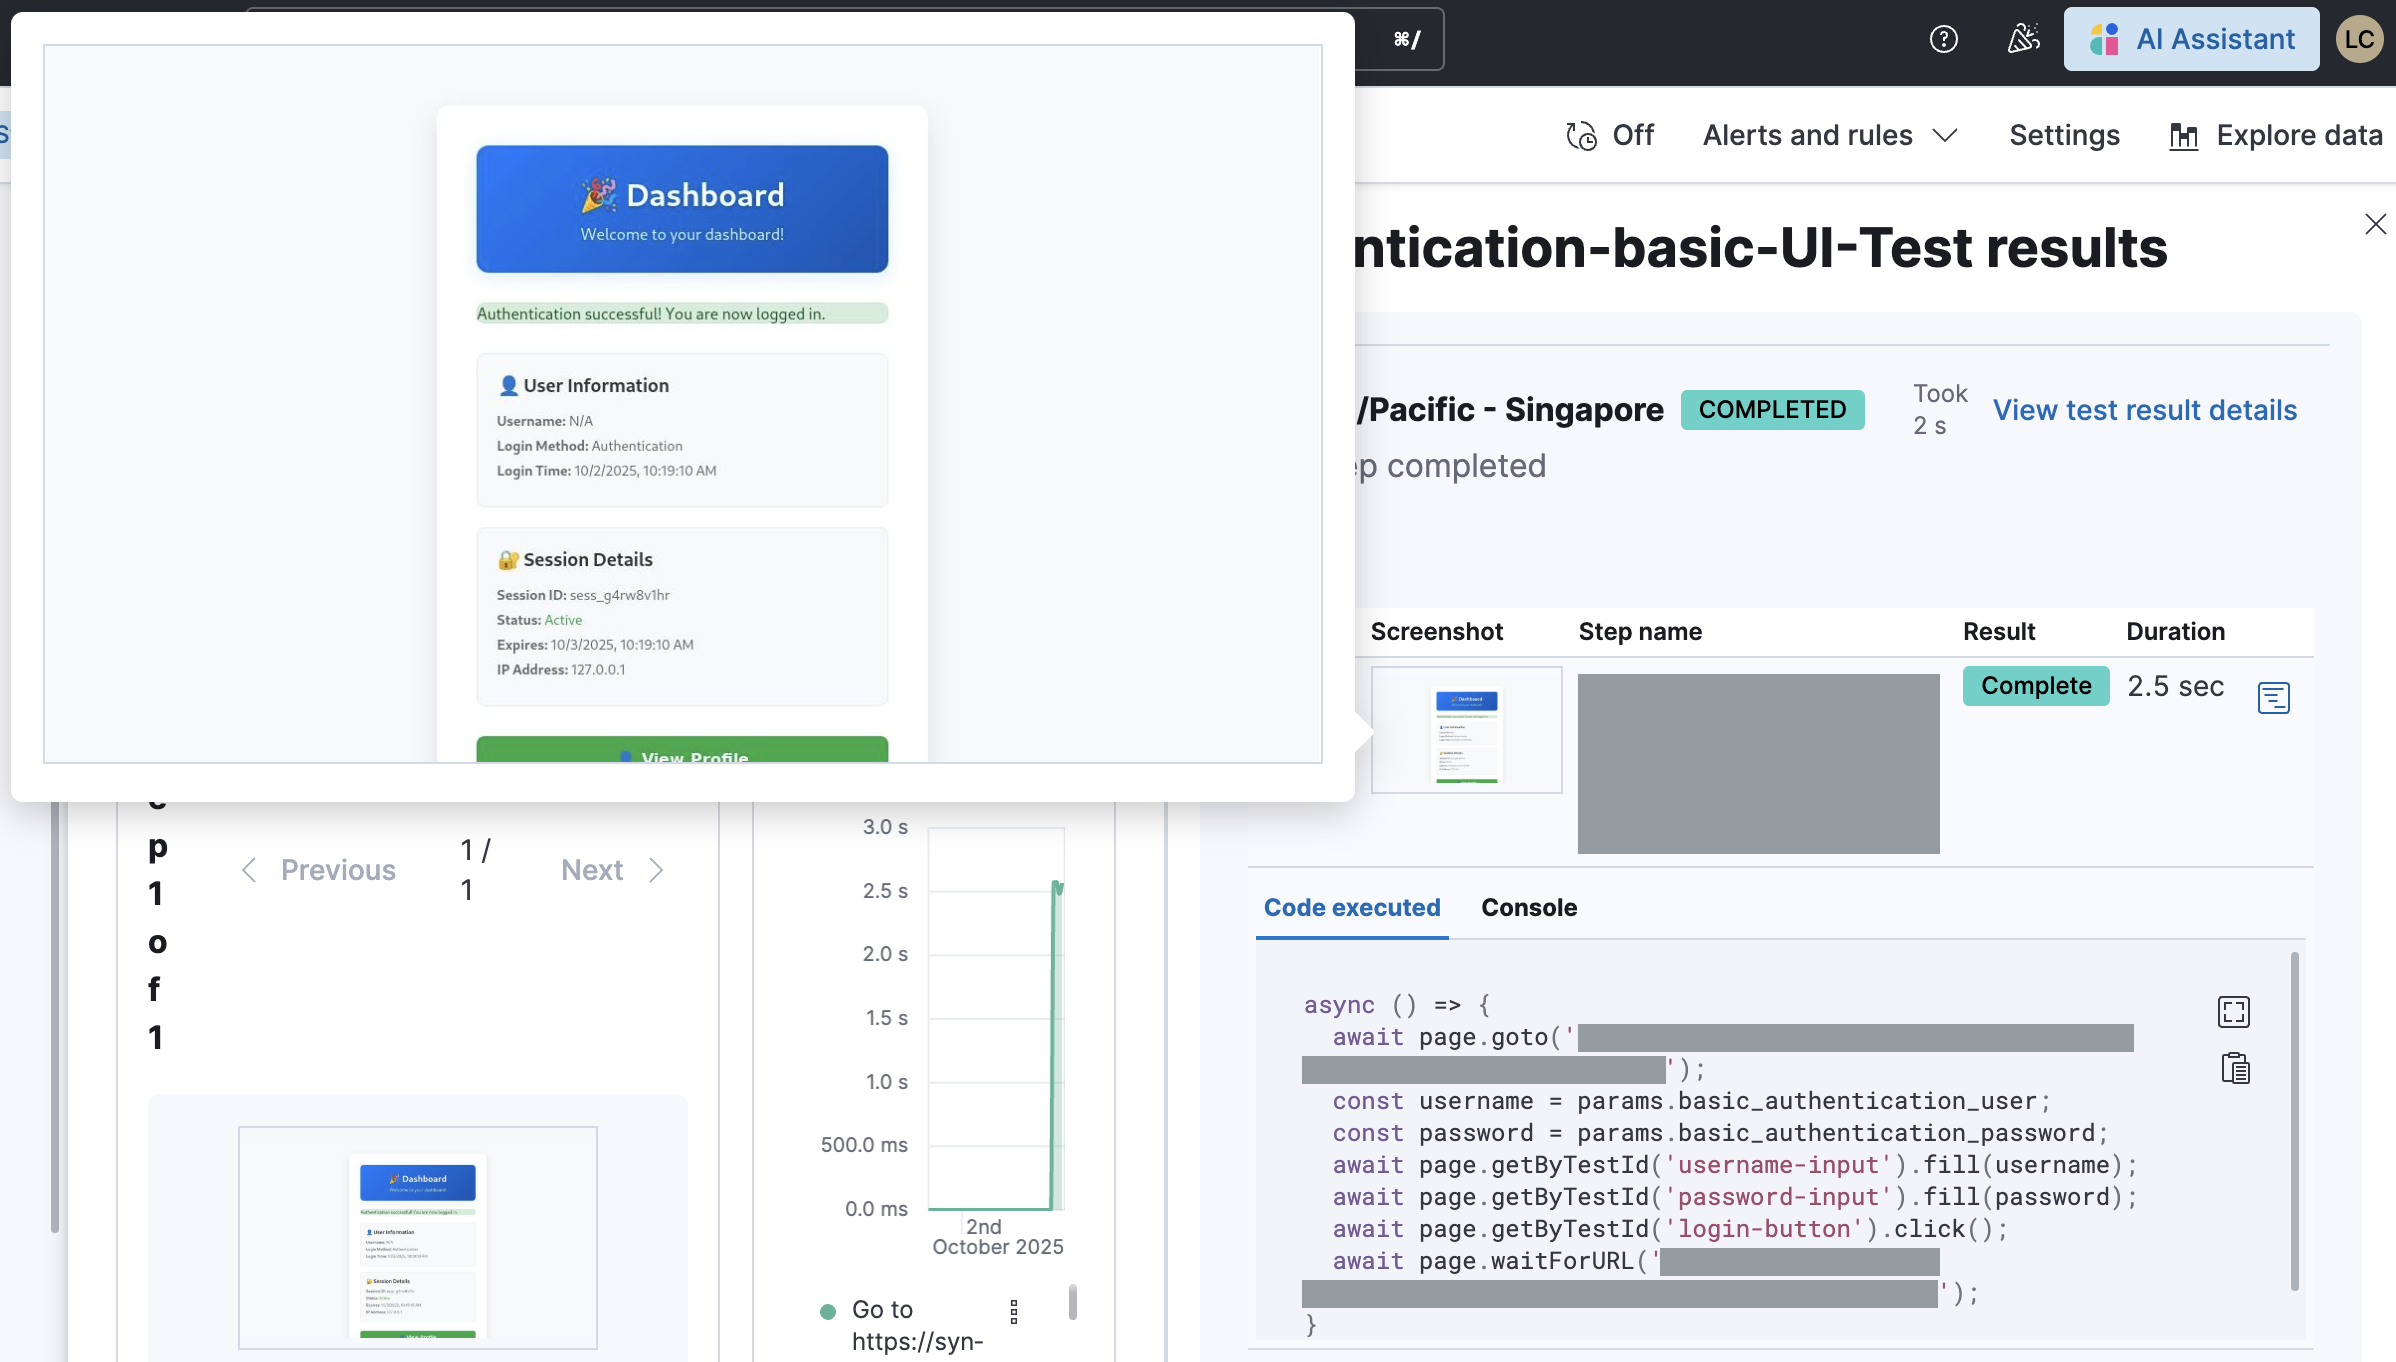Open the what's new announcements
This screenshot has width=2396, height=1362.
tap(2023, 38)
